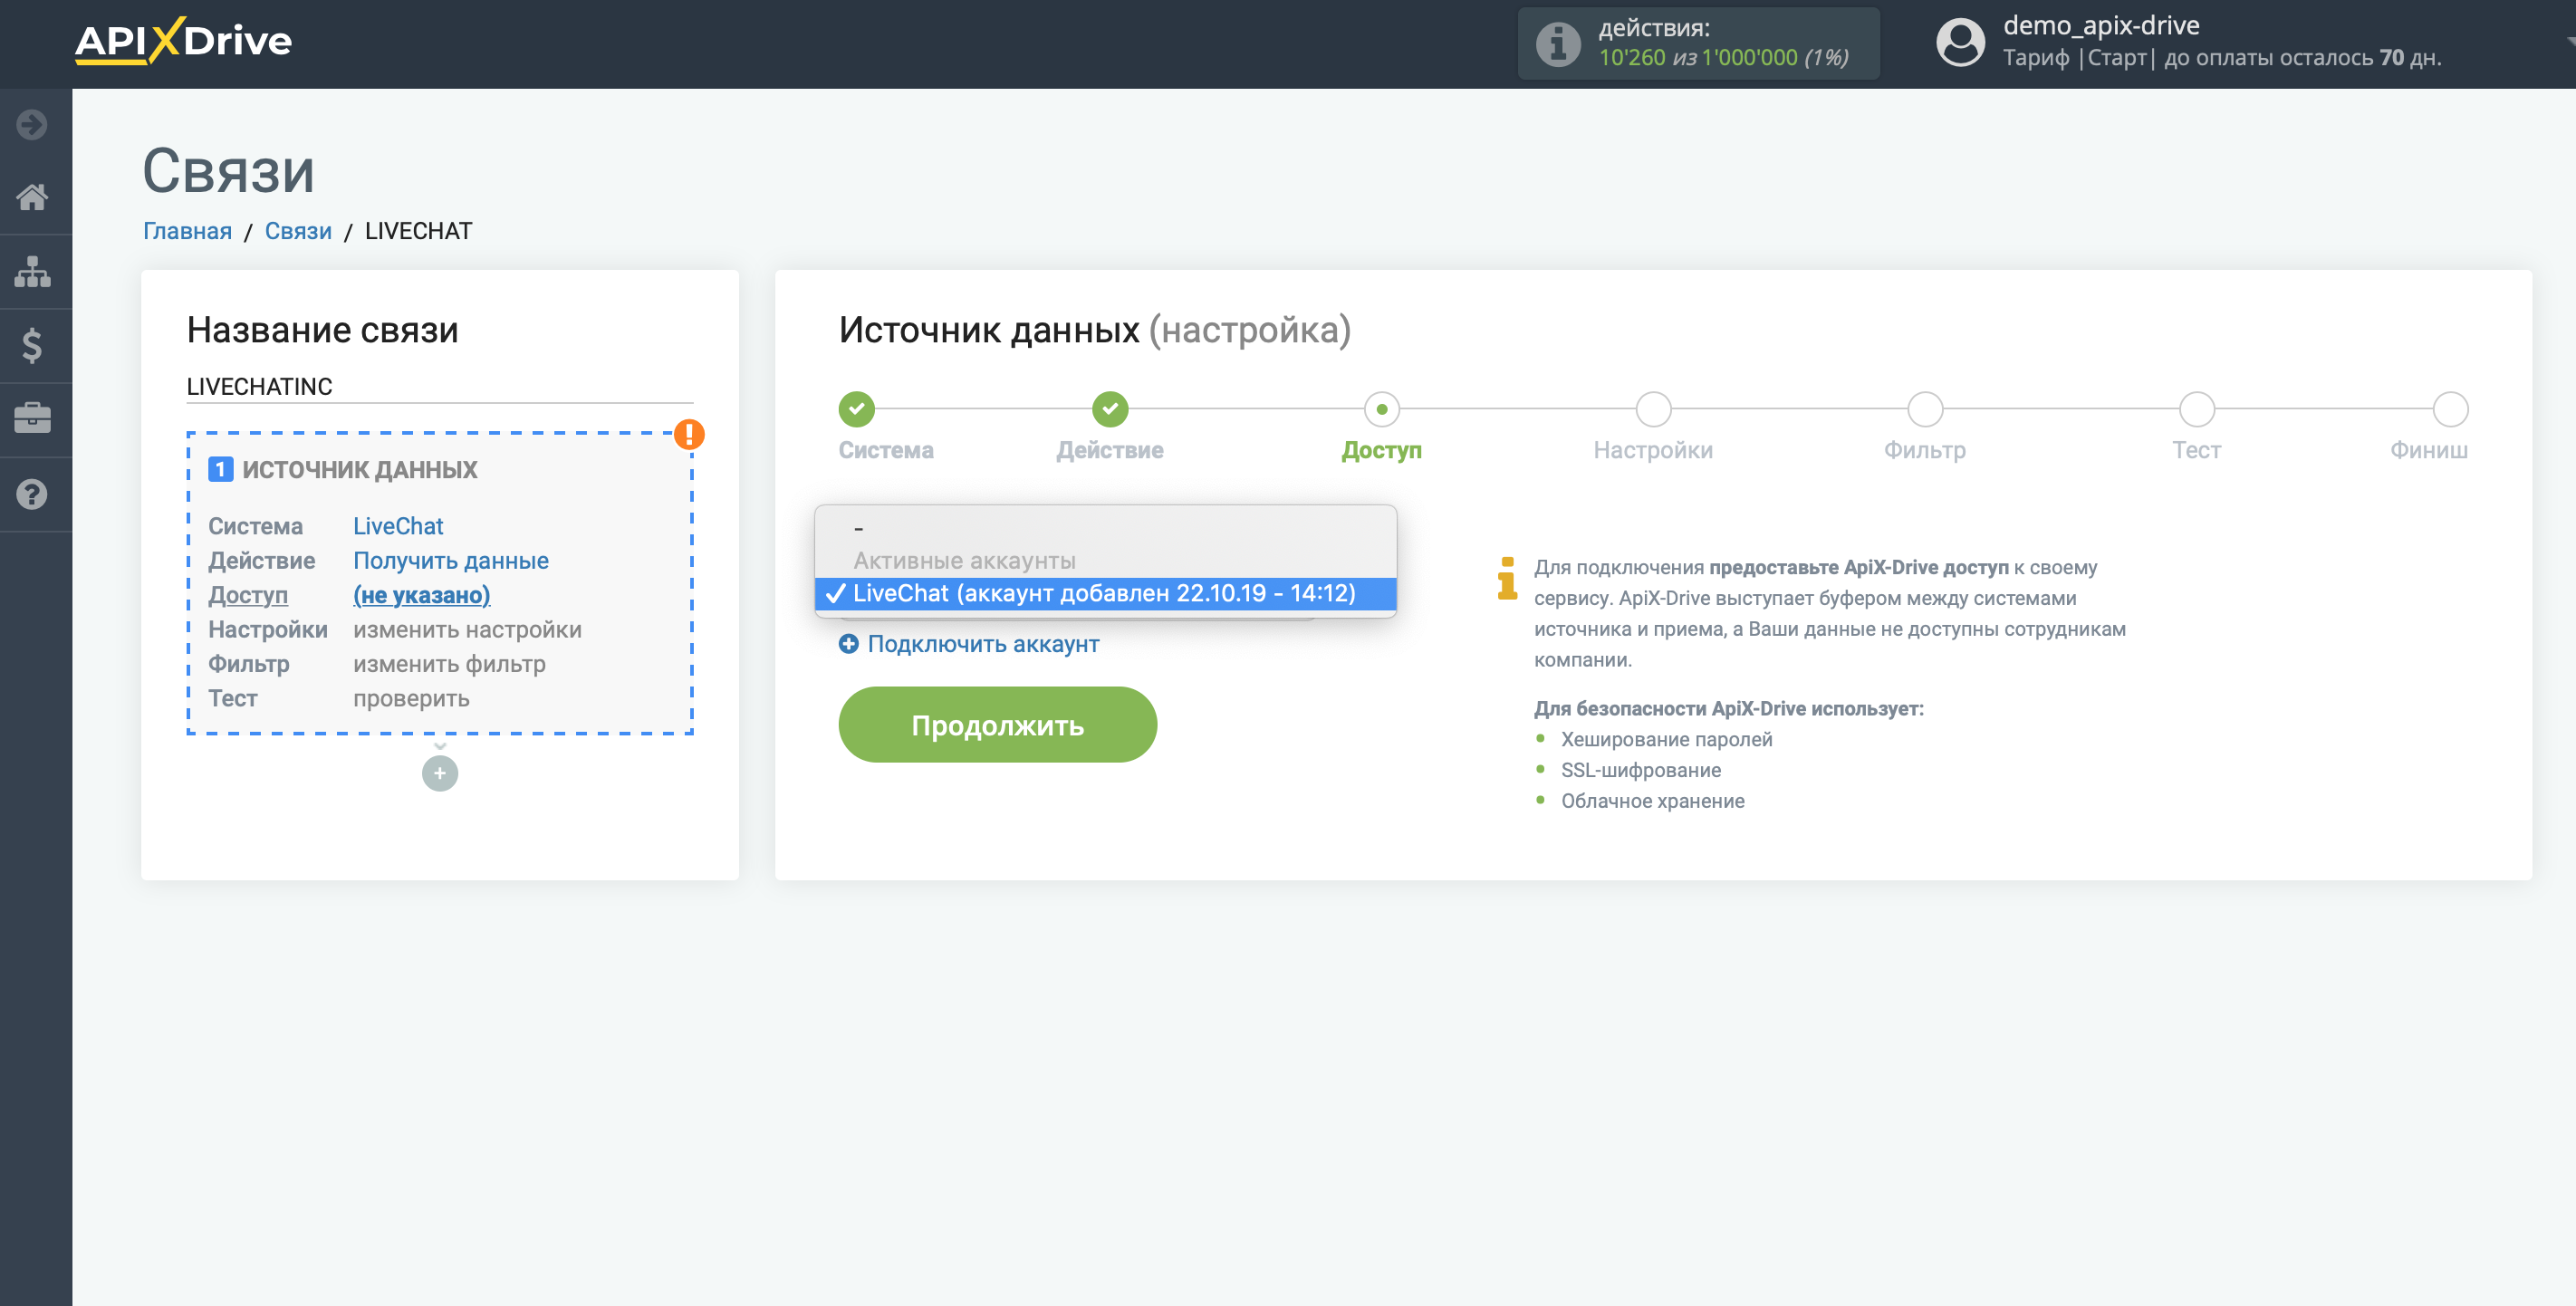The image size is (2576, 1306).
Task: Select LiveChat account from dropdown
Action: coord(1104,593)
